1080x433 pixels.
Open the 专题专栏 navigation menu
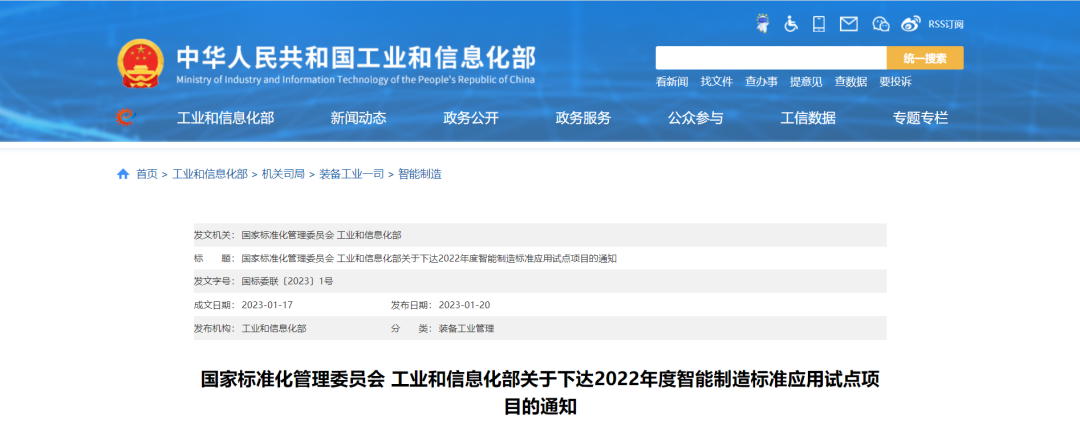click(x=920, y=118)
